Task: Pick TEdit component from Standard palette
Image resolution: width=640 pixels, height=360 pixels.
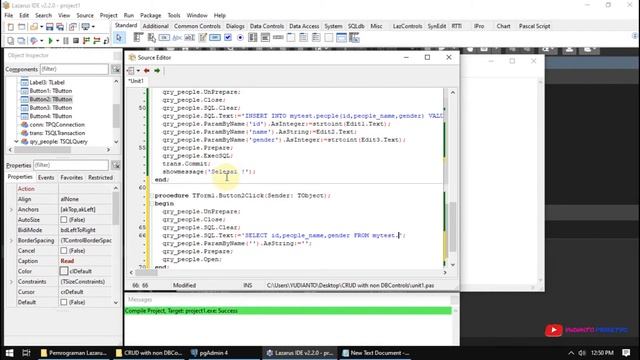Action: [189, 38]
